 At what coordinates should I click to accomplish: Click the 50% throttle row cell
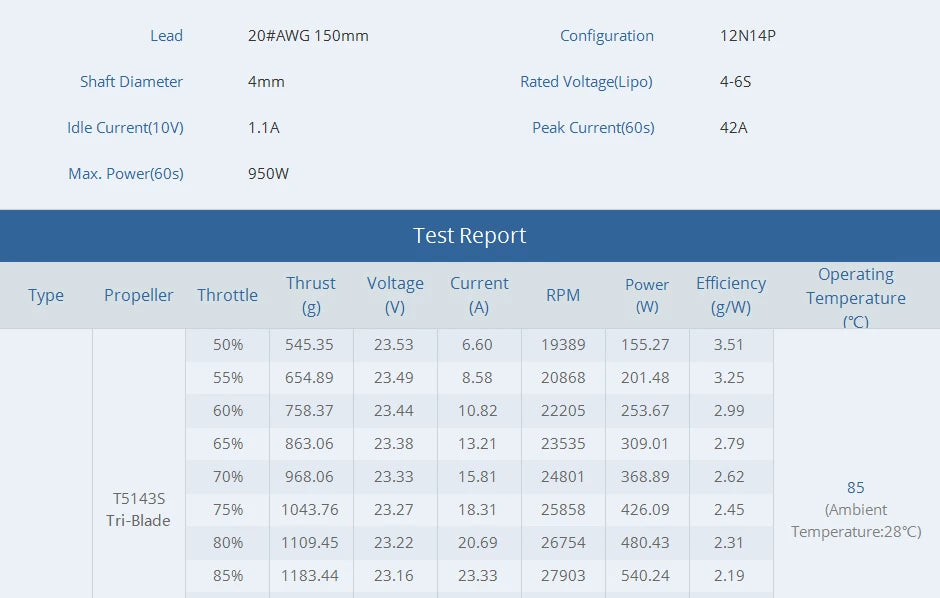(228, 345)
